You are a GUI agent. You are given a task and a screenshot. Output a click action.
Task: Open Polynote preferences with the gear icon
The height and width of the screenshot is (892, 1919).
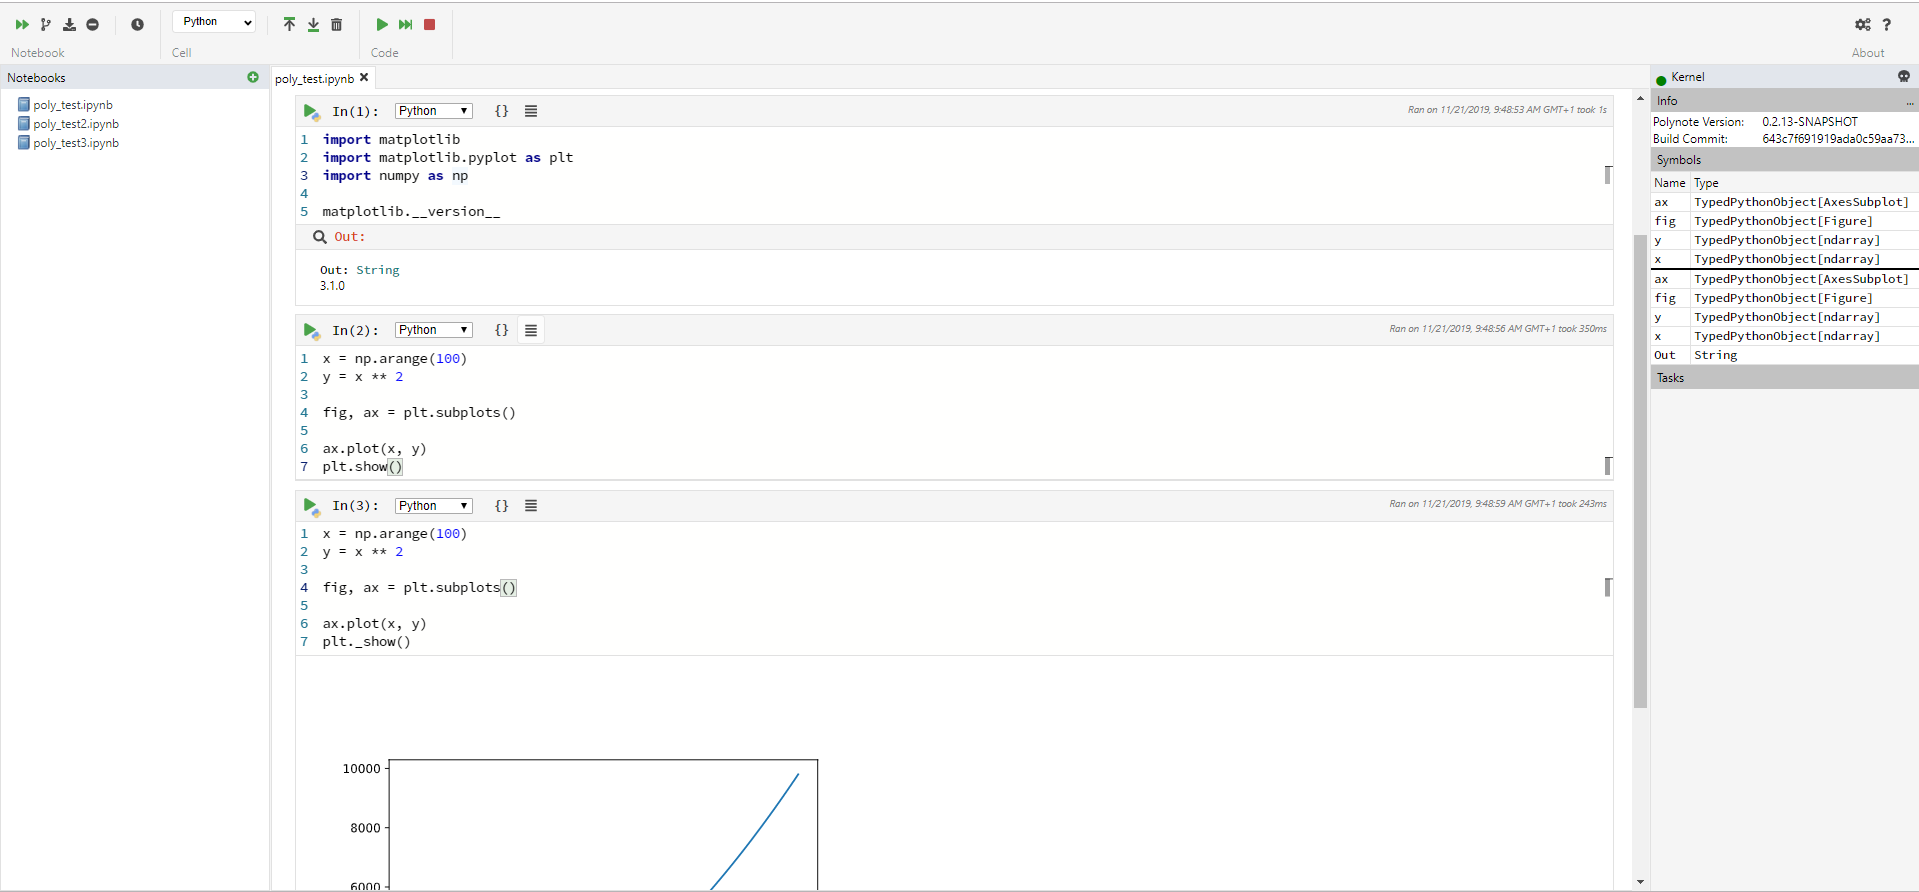(1863, 25)
